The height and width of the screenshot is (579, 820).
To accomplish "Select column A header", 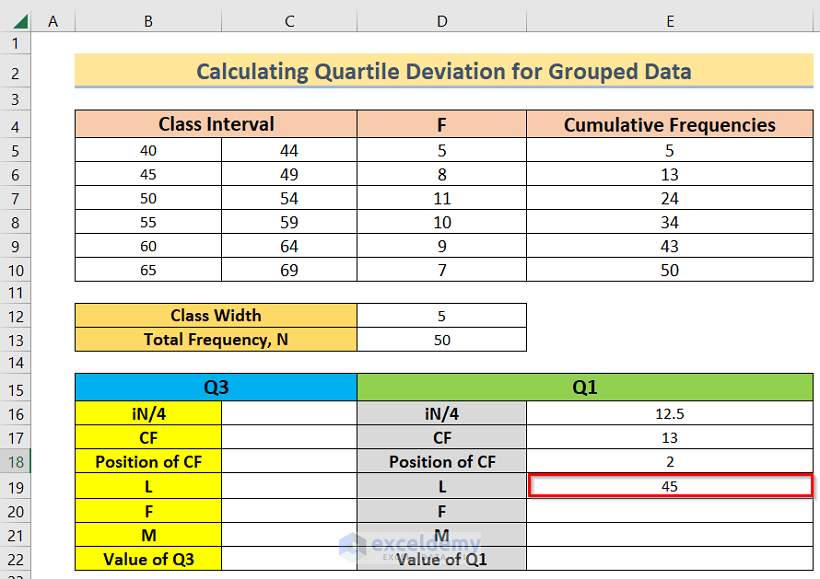I will [53, 21].
